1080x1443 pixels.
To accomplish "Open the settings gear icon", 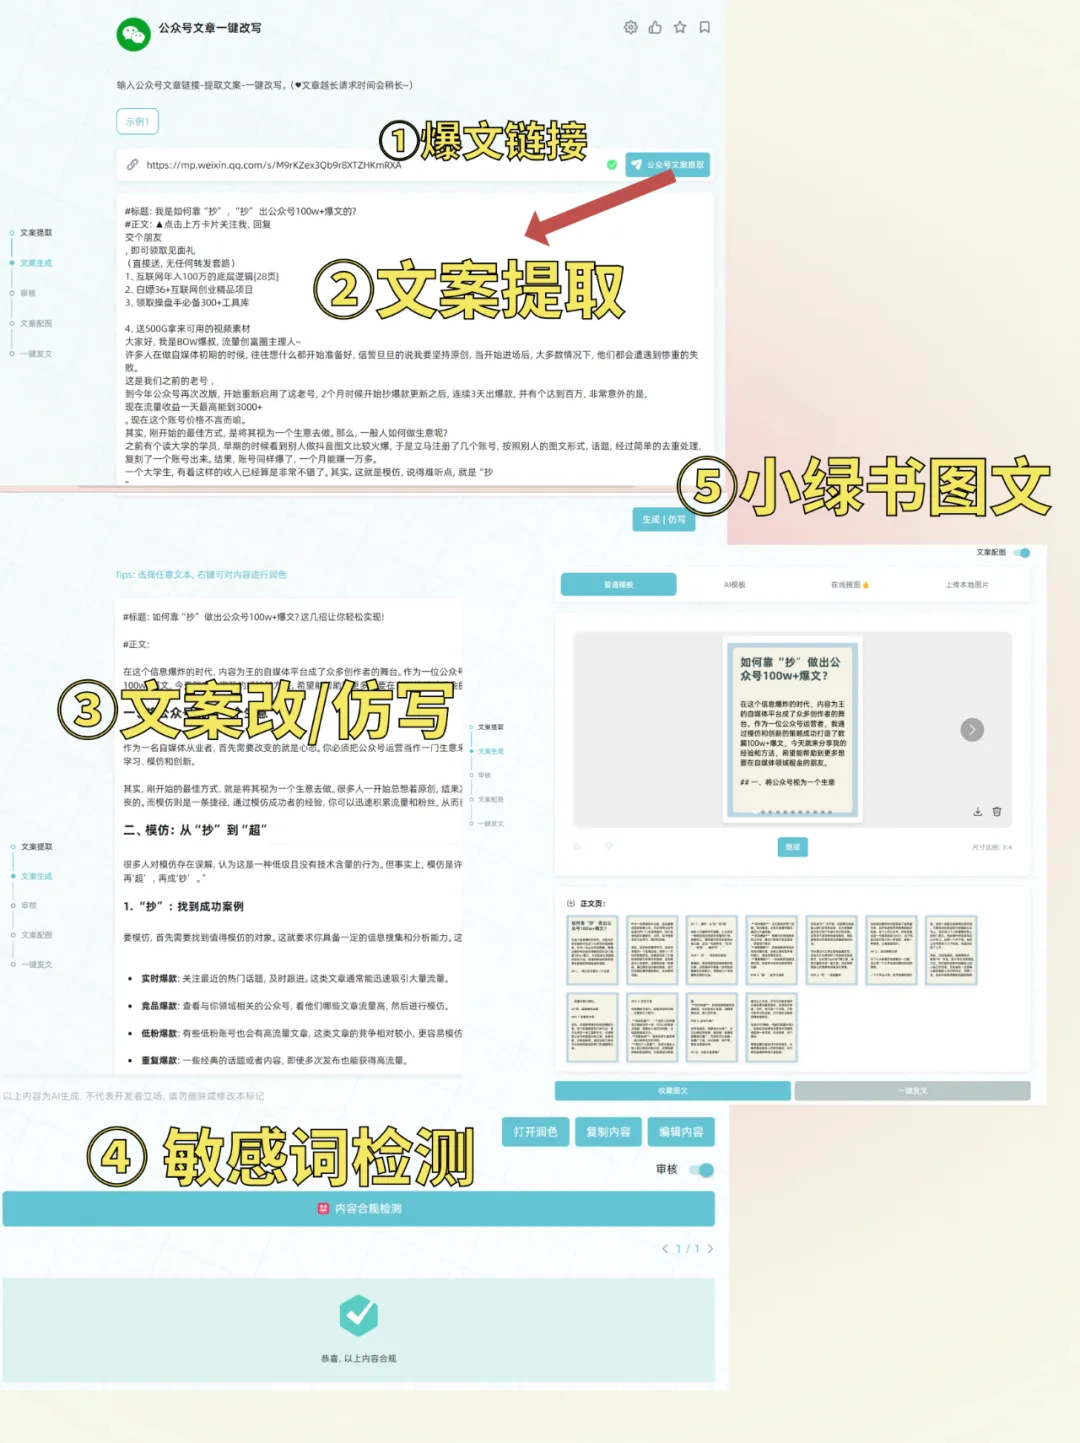I will coord(631,28).
